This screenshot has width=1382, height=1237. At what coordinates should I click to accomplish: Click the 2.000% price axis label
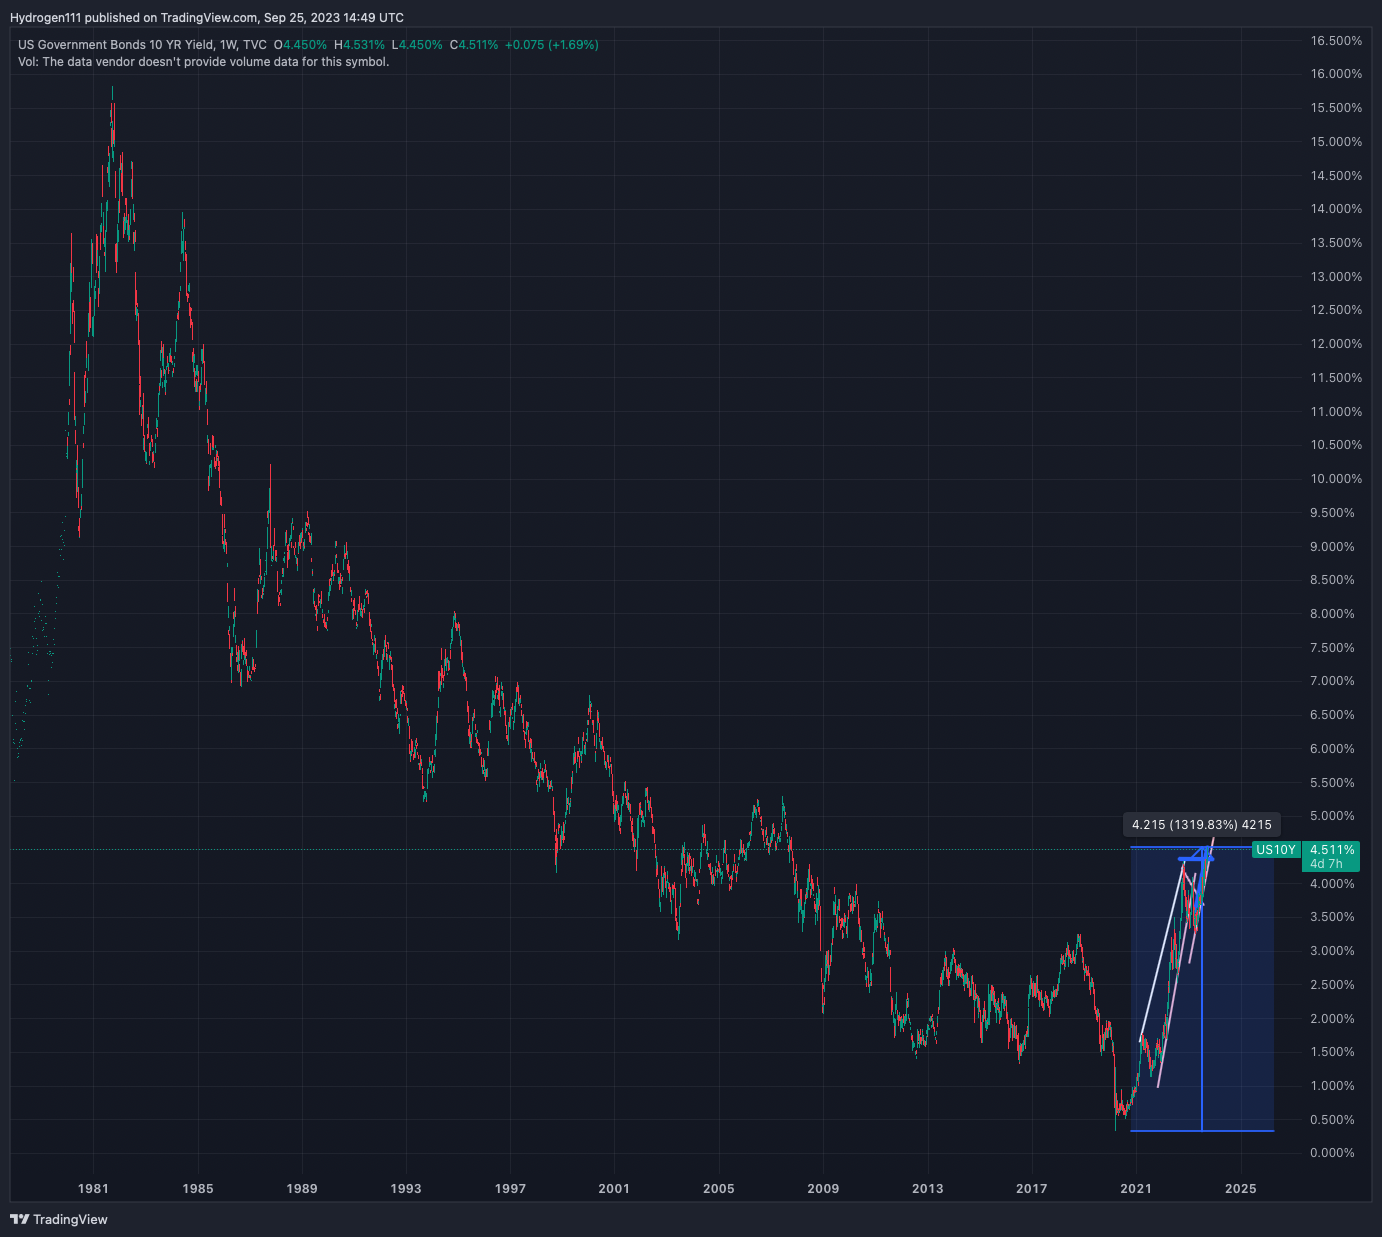(1333, 1019)
